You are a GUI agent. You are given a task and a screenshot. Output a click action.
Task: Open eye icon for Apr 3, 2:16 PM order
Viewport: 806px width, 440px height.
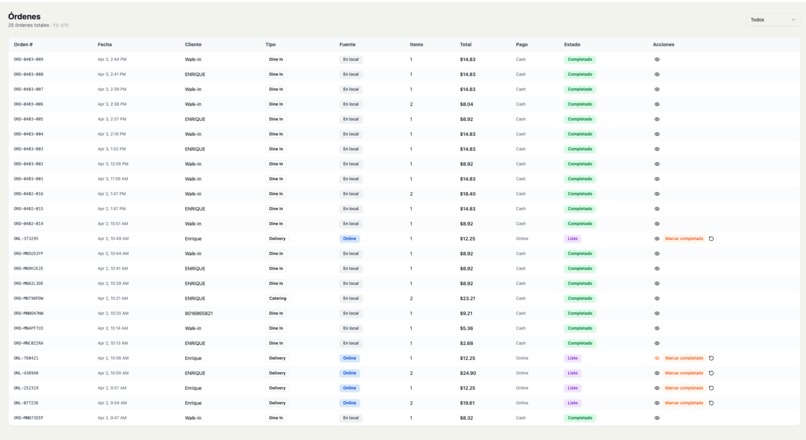point(657,134)
